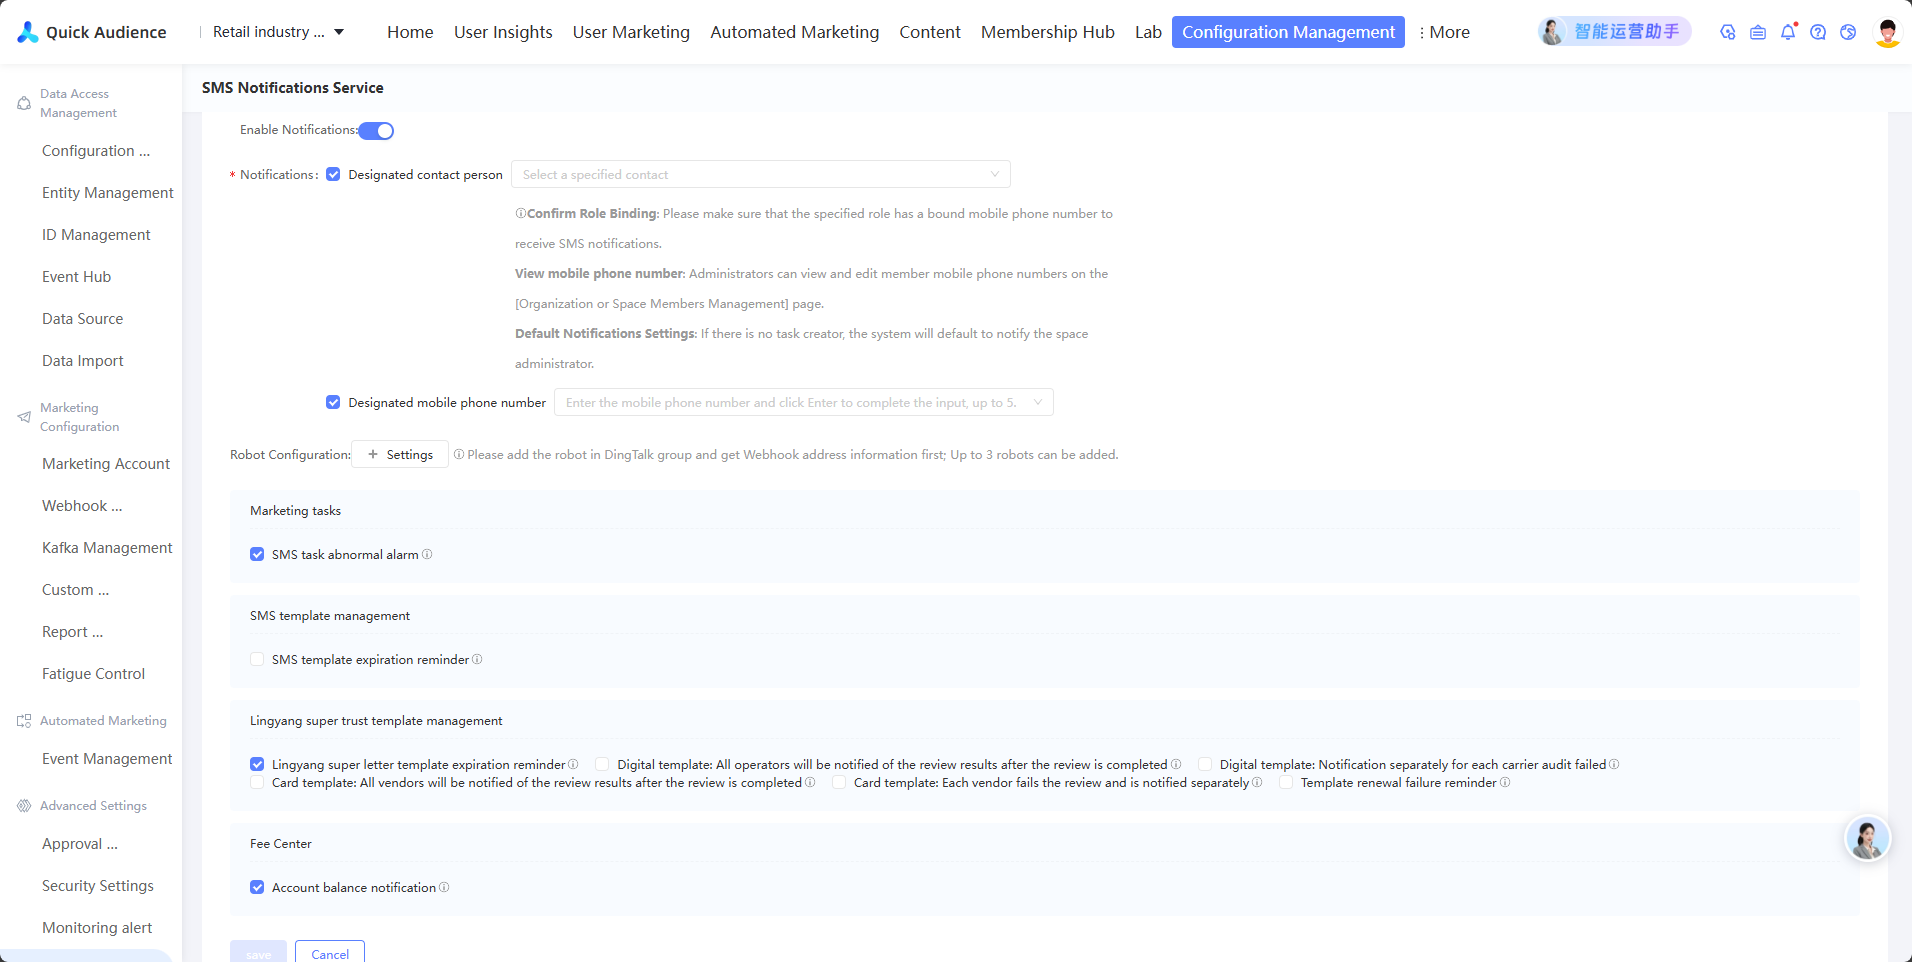Open Data Source in sidebar
The width and height of the screenshot is (1912, 962).
point(82,319)
